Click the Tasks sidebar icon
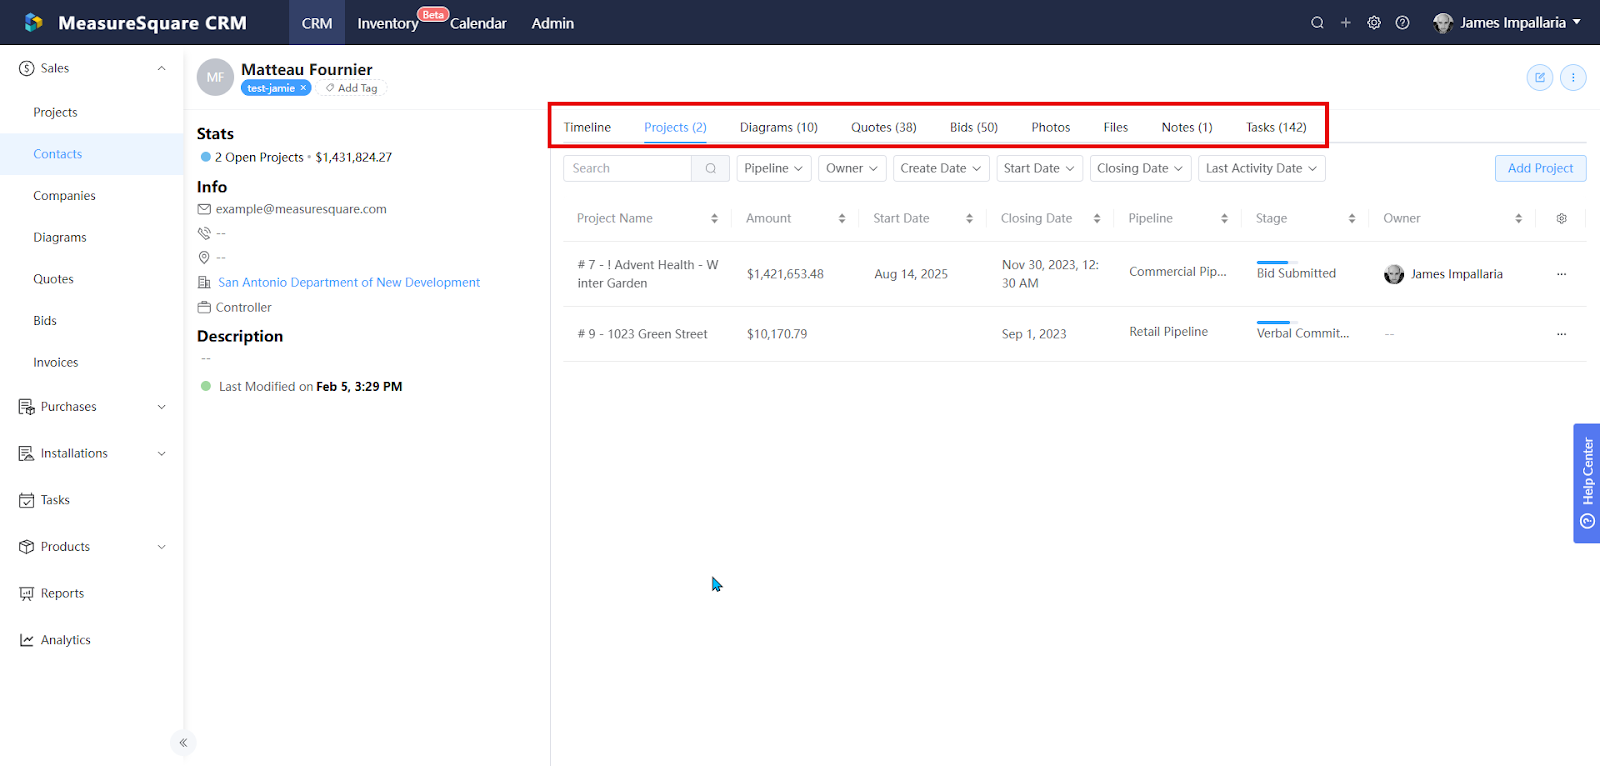1600x766 pixels. coord(27,500)
